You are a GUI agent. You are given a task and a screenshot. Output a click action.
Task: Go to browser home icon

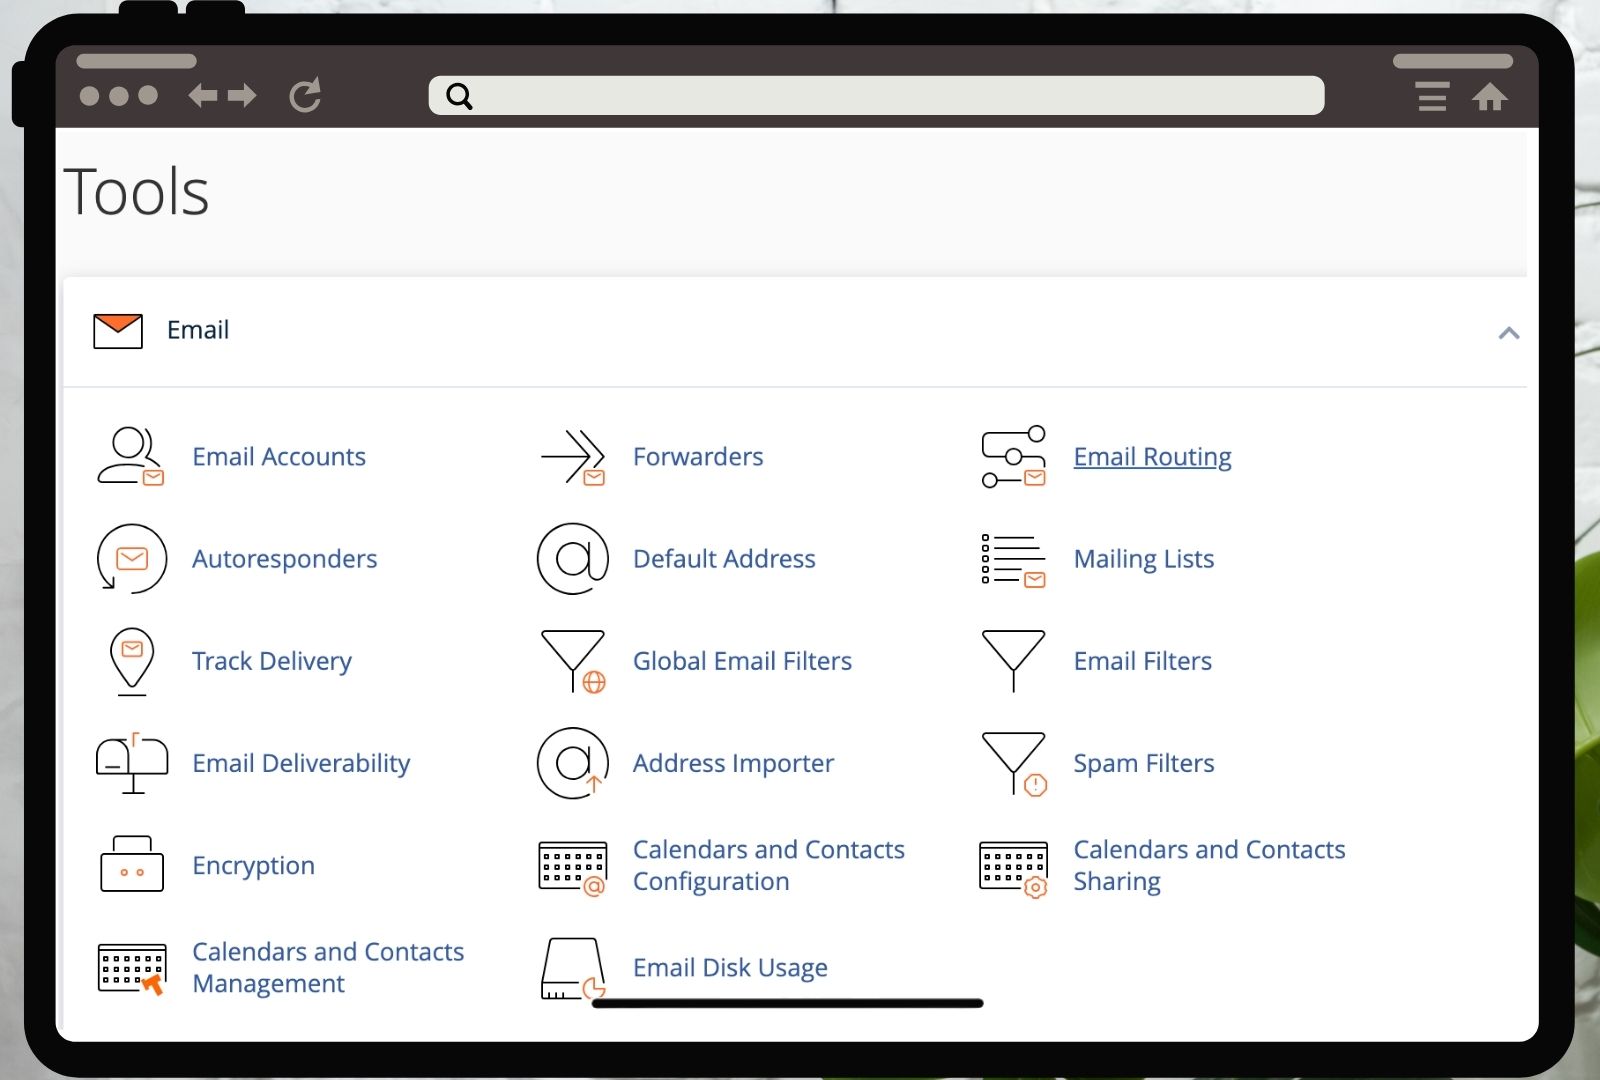click(x=1490, y=97)
